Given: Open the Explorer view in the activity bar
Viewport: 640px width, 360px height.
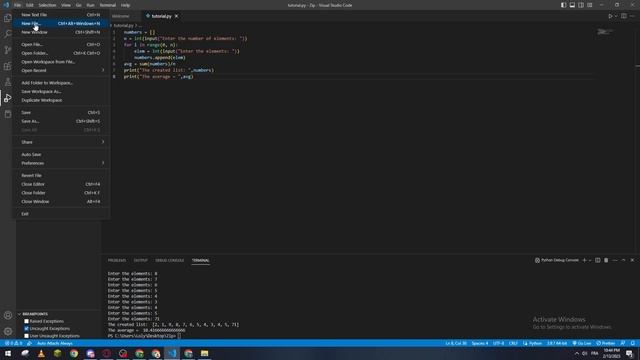Looking at the screenshot, I should (x=8, y=18).
